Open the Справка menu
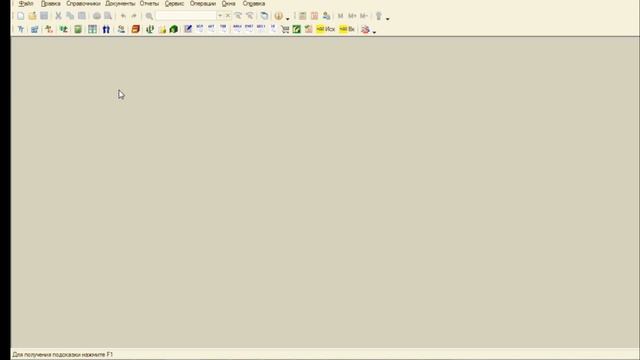Image resolution: width=640 pixels, height=360 pixels. pos(254,4)
